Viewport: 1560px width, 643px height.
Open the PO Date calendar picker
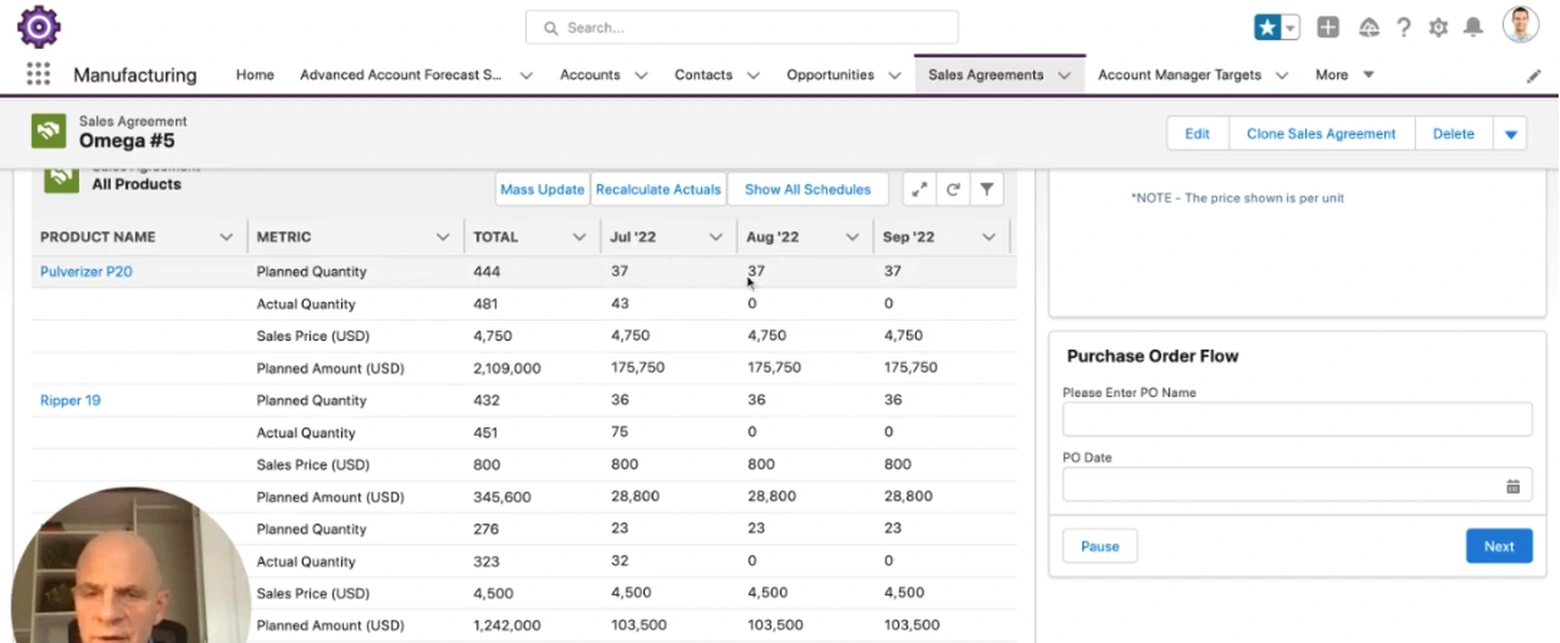1513,486
